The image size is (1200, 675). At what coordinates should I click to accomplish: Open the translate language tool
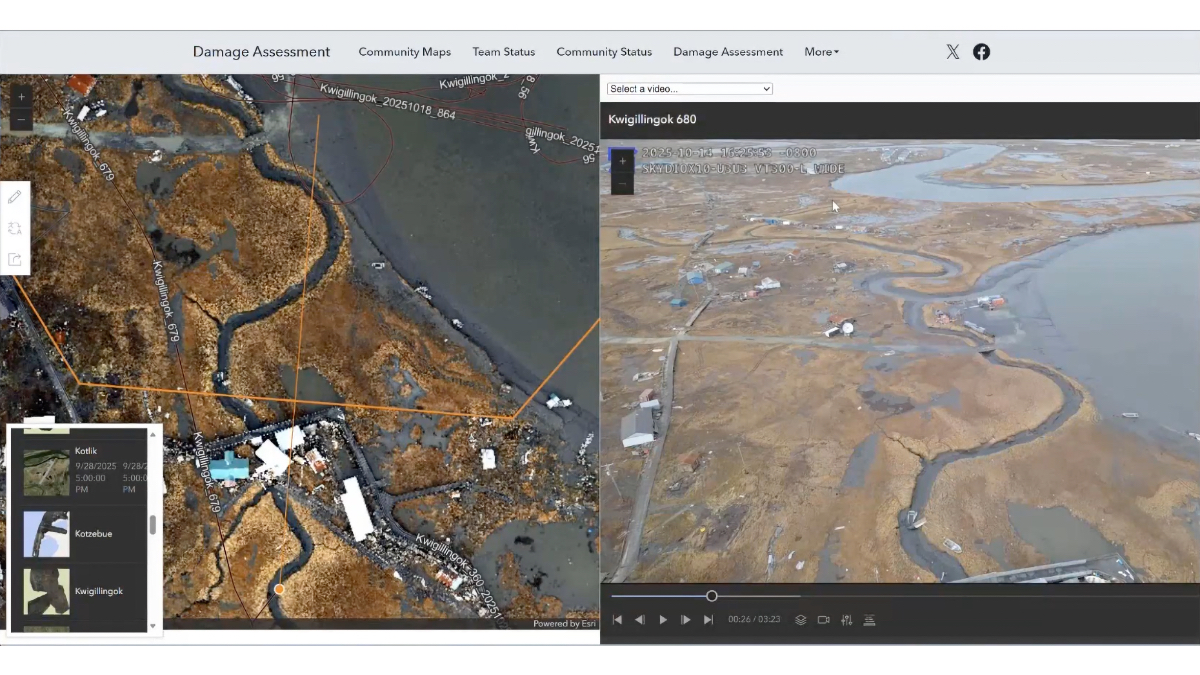coord(14,228)
